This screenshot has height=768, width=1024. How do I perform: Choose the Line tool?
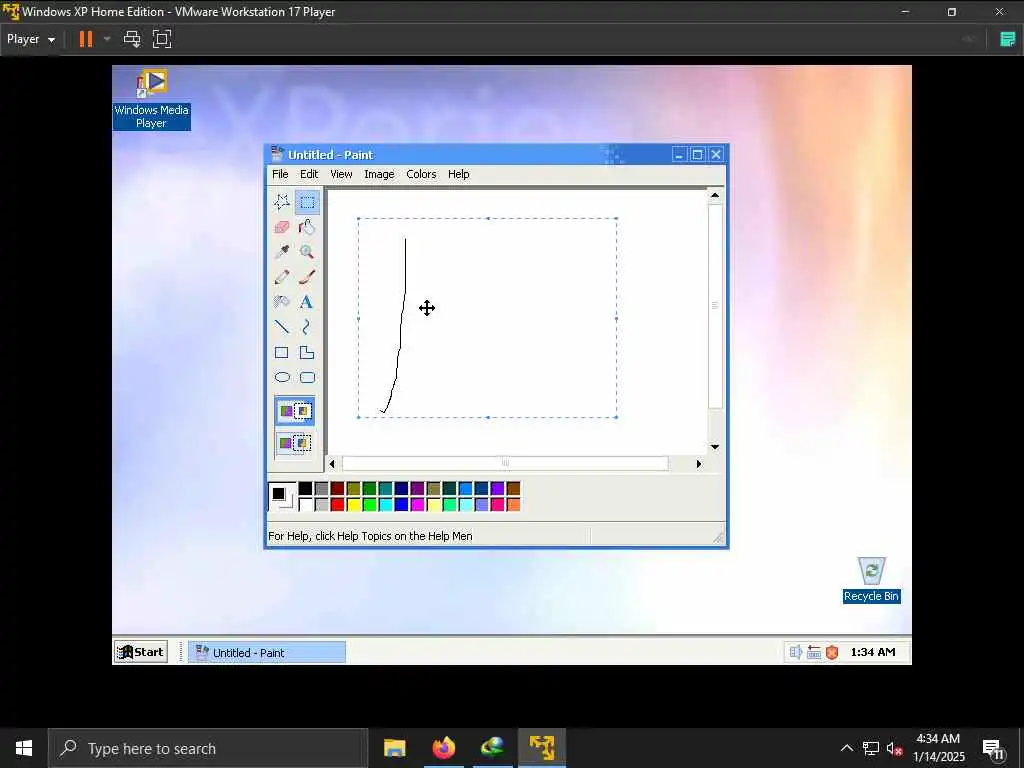(x=281, y=327)
